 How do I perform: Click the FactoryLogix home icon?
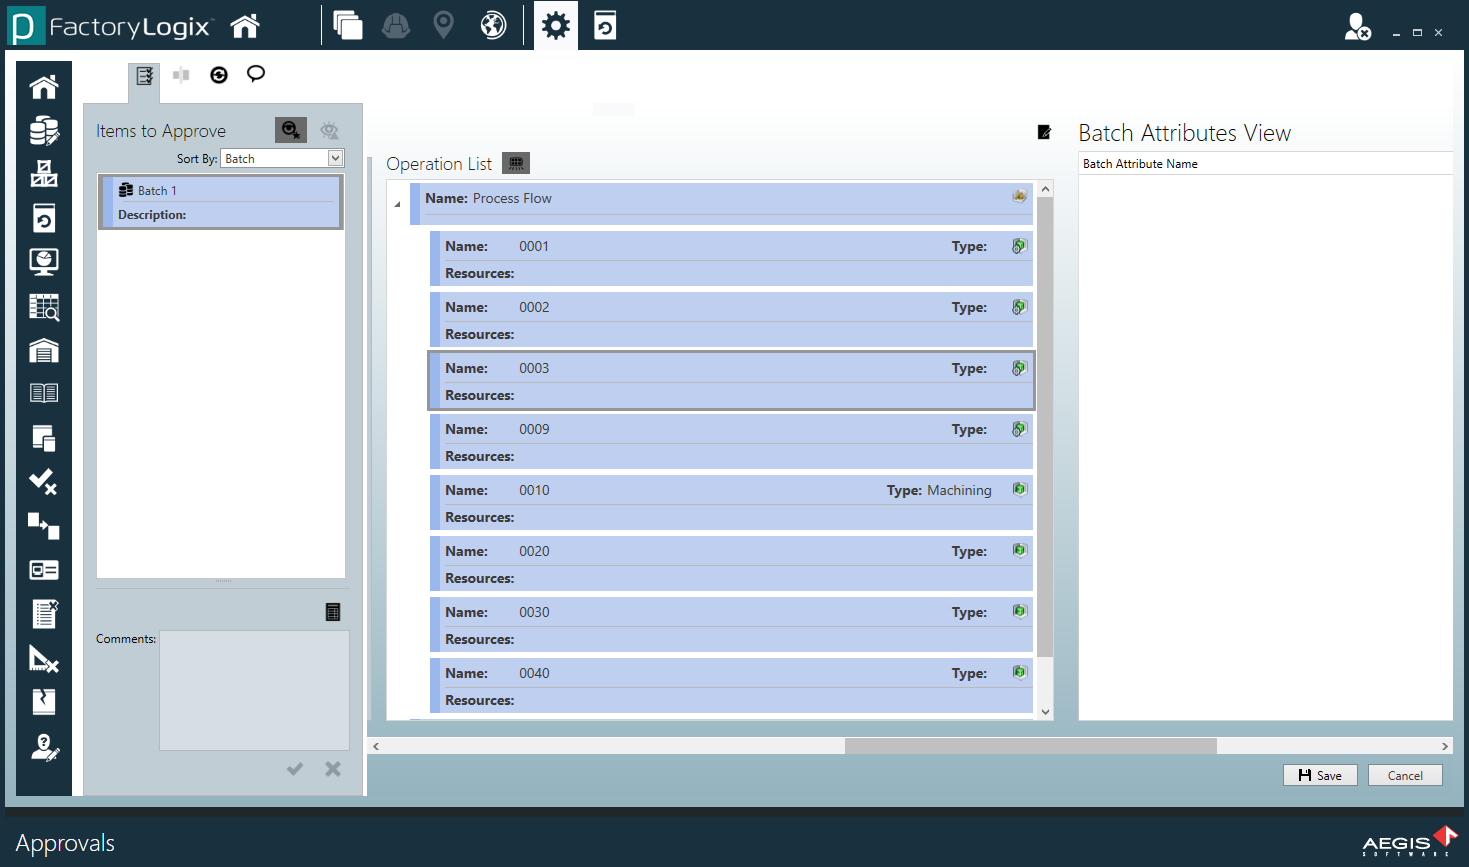pyautogui.click(x=245, y=25)
